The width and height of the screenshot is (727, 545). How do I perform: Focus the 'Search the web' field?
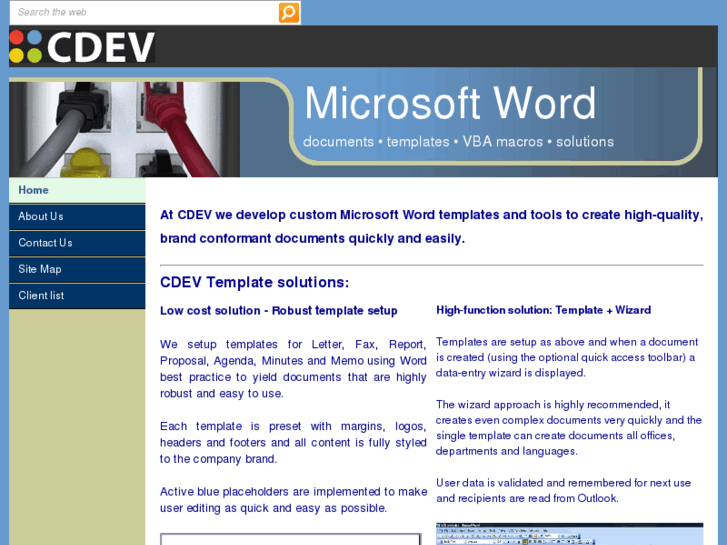coord(144,13)
